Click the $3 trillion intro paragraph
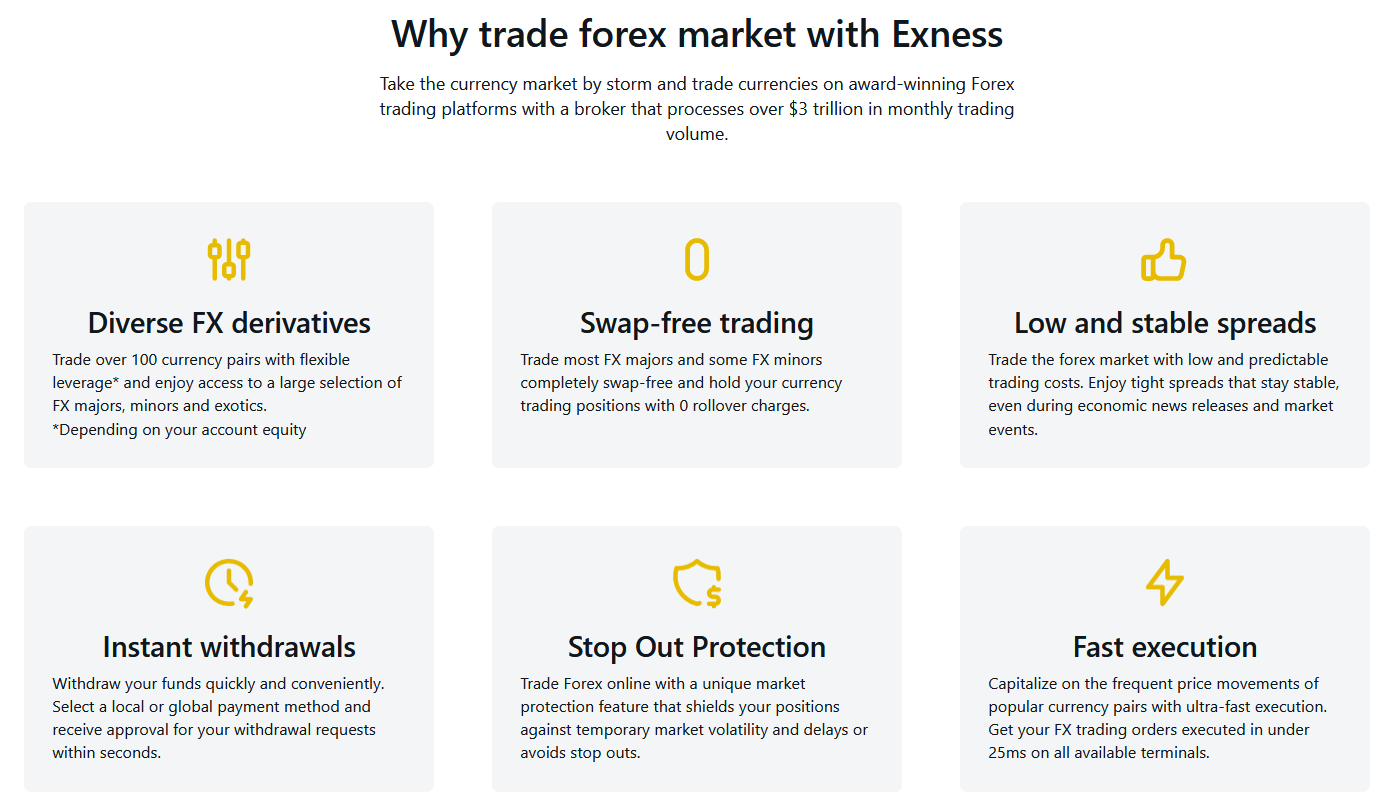The height and width of the screenshot is (801, 1378). click(x=697, y=109)
